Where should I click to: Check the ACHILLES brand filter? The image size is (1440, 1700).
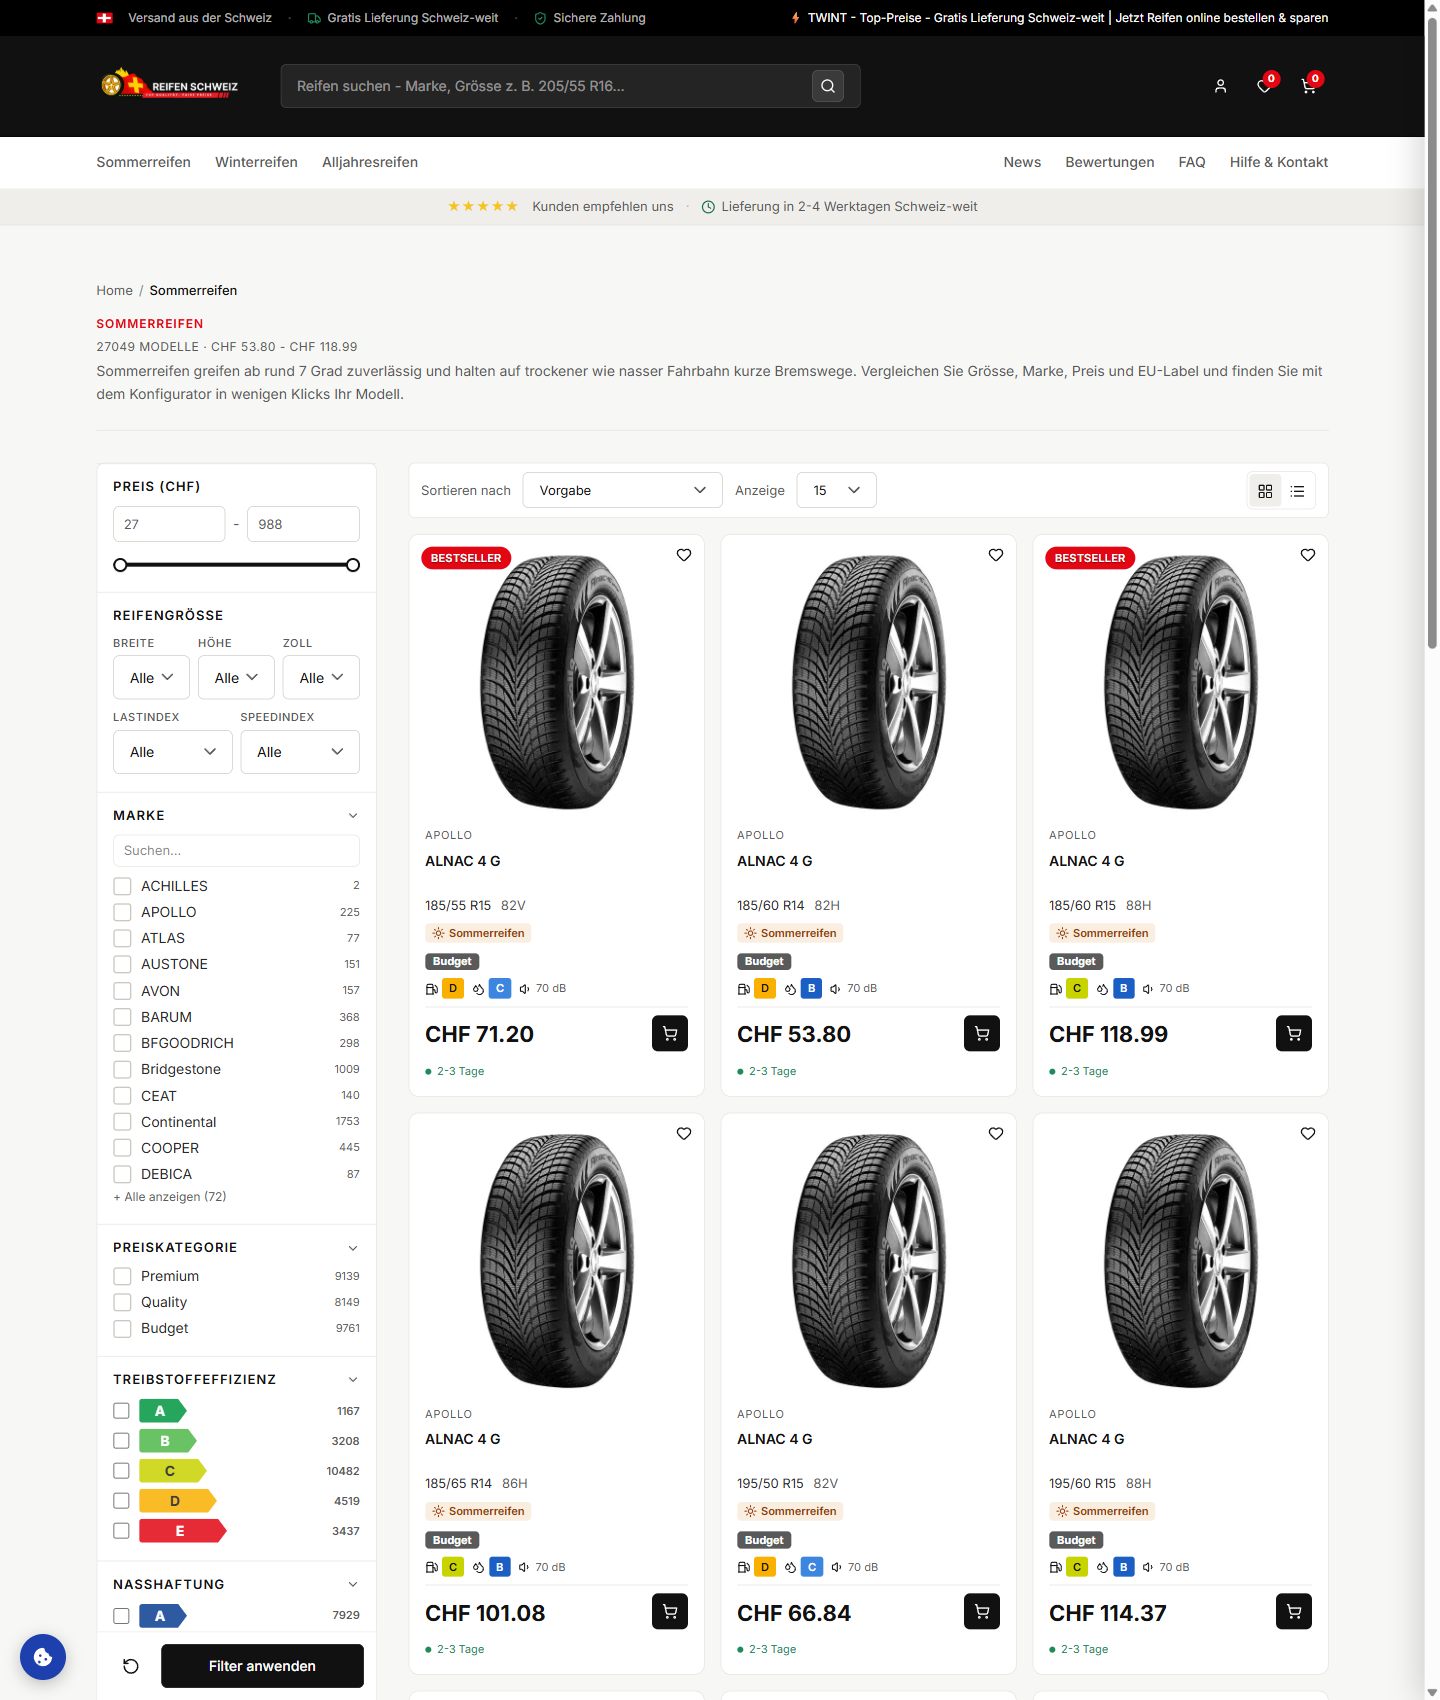[x=122, y=886]
